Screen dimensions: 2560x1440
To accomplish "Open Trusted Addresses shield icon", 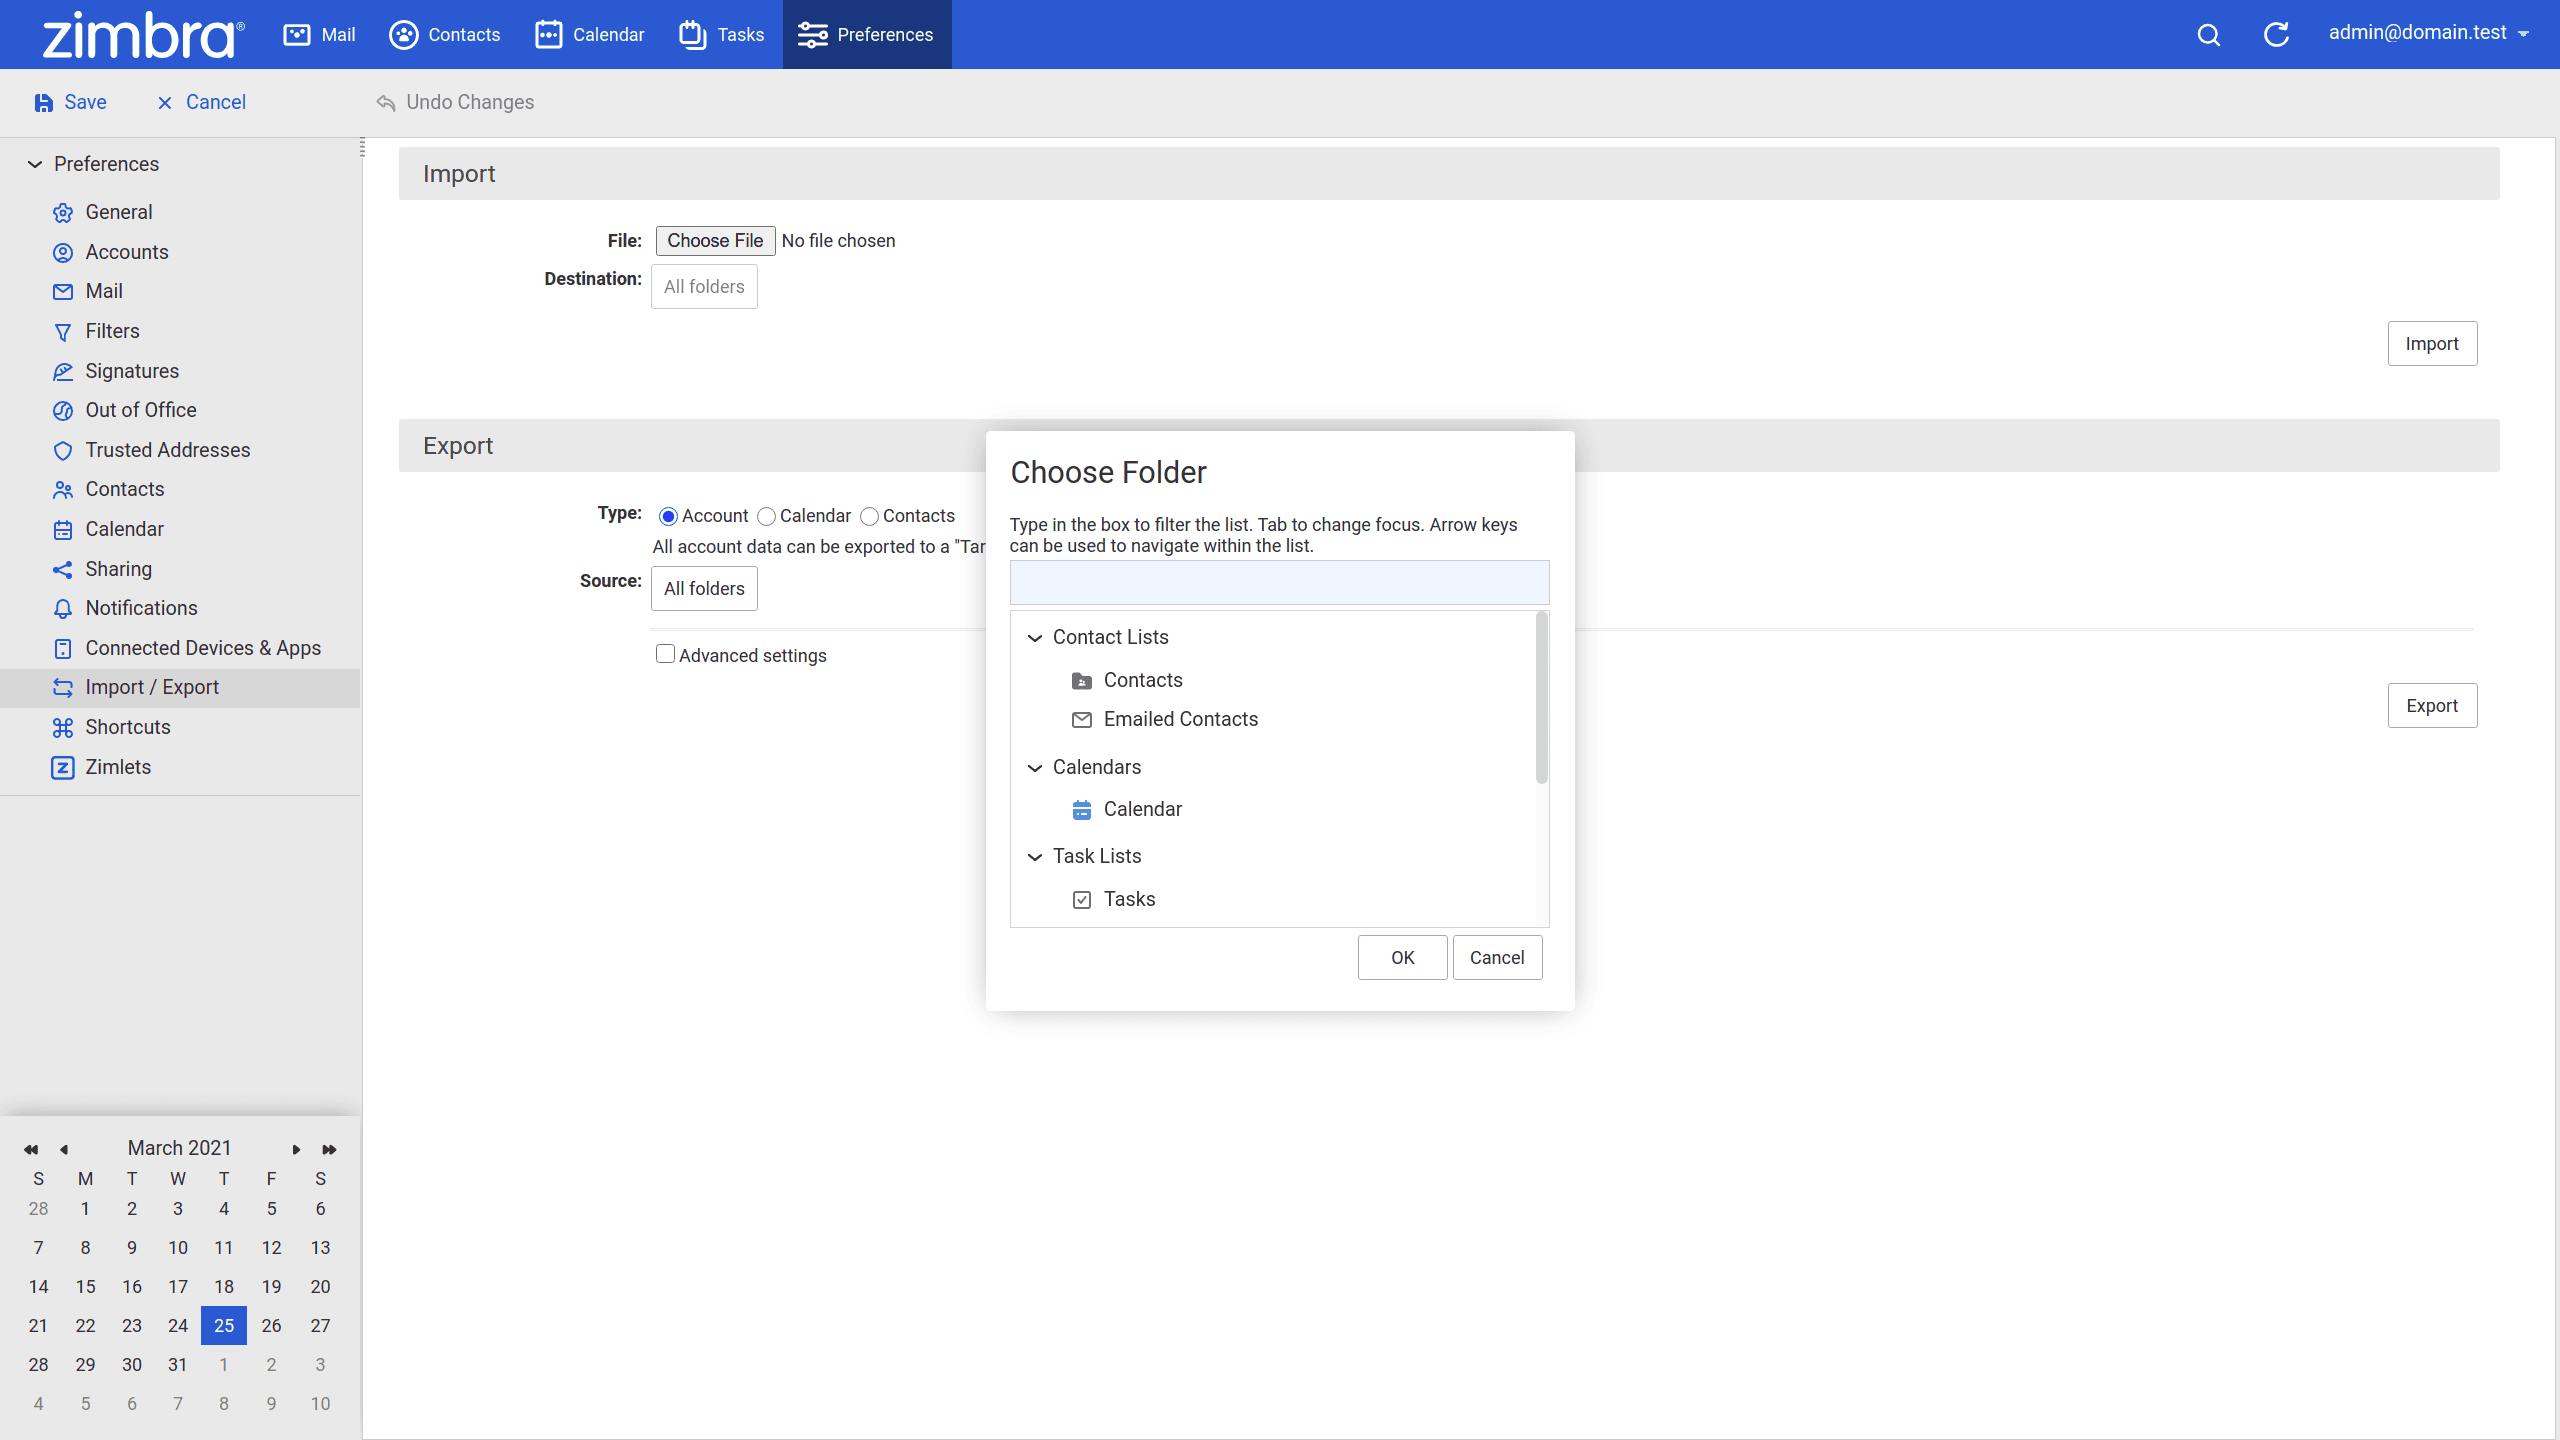I will 63,451.
